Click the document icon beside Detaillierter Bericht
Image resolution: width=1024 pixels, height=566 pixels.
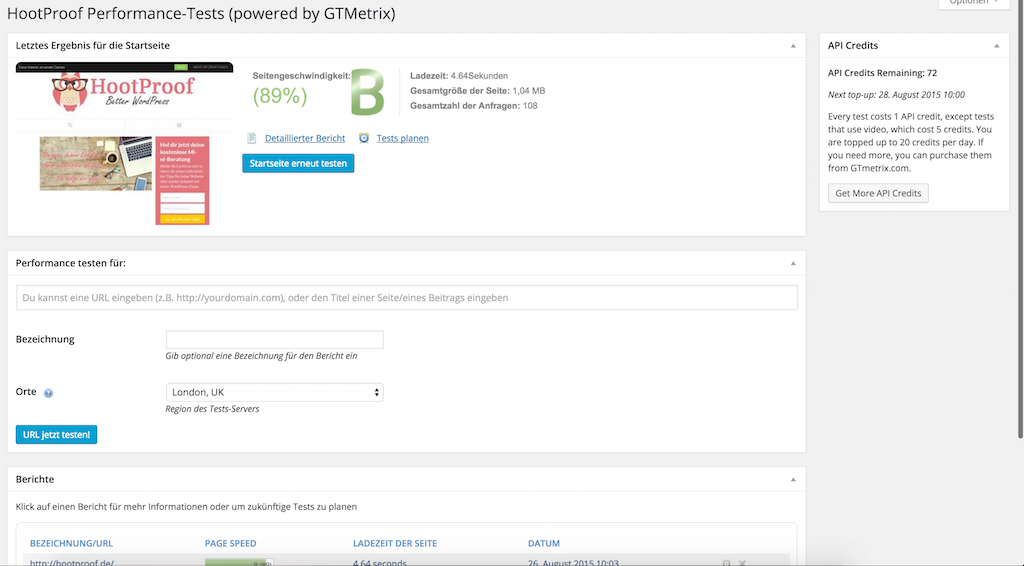(x=251, y=138)
